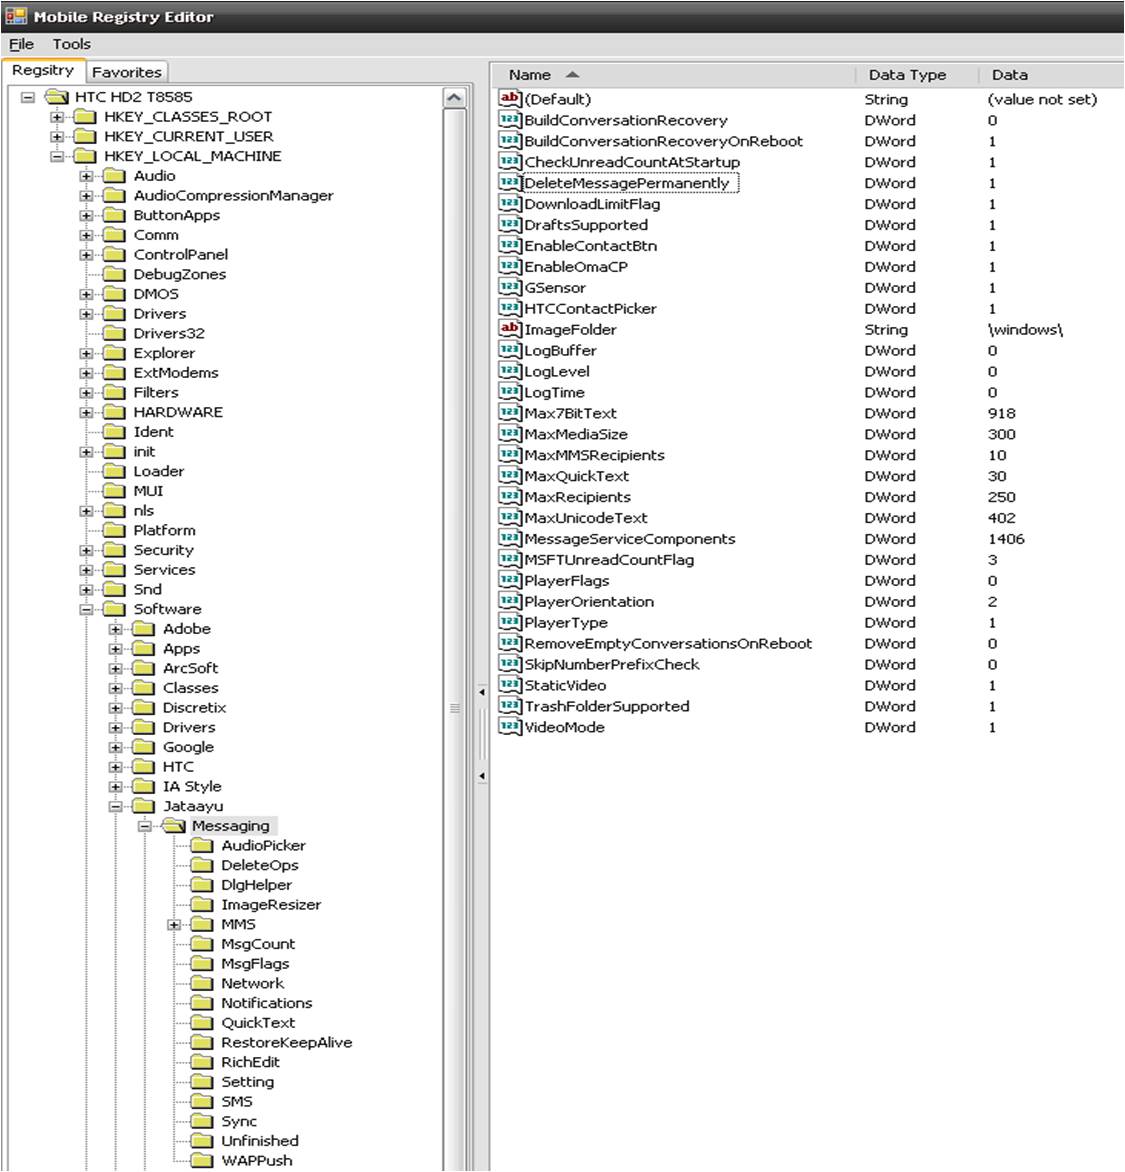Click the Audio folder icon

tap(114, 176)
